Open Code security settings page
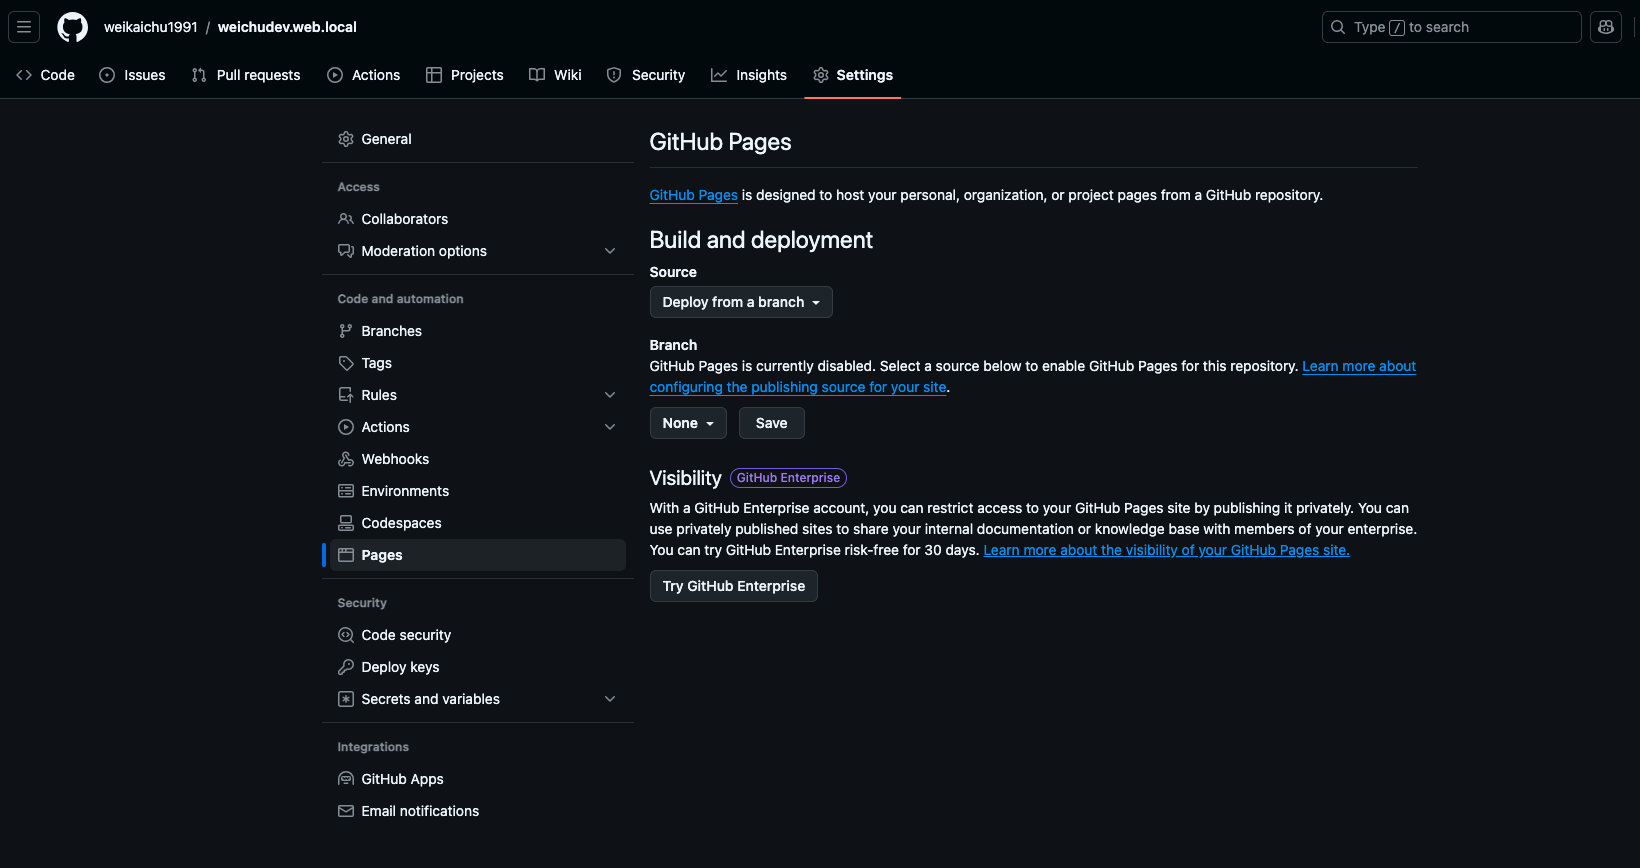1640x868 pixels. [478, 635]
